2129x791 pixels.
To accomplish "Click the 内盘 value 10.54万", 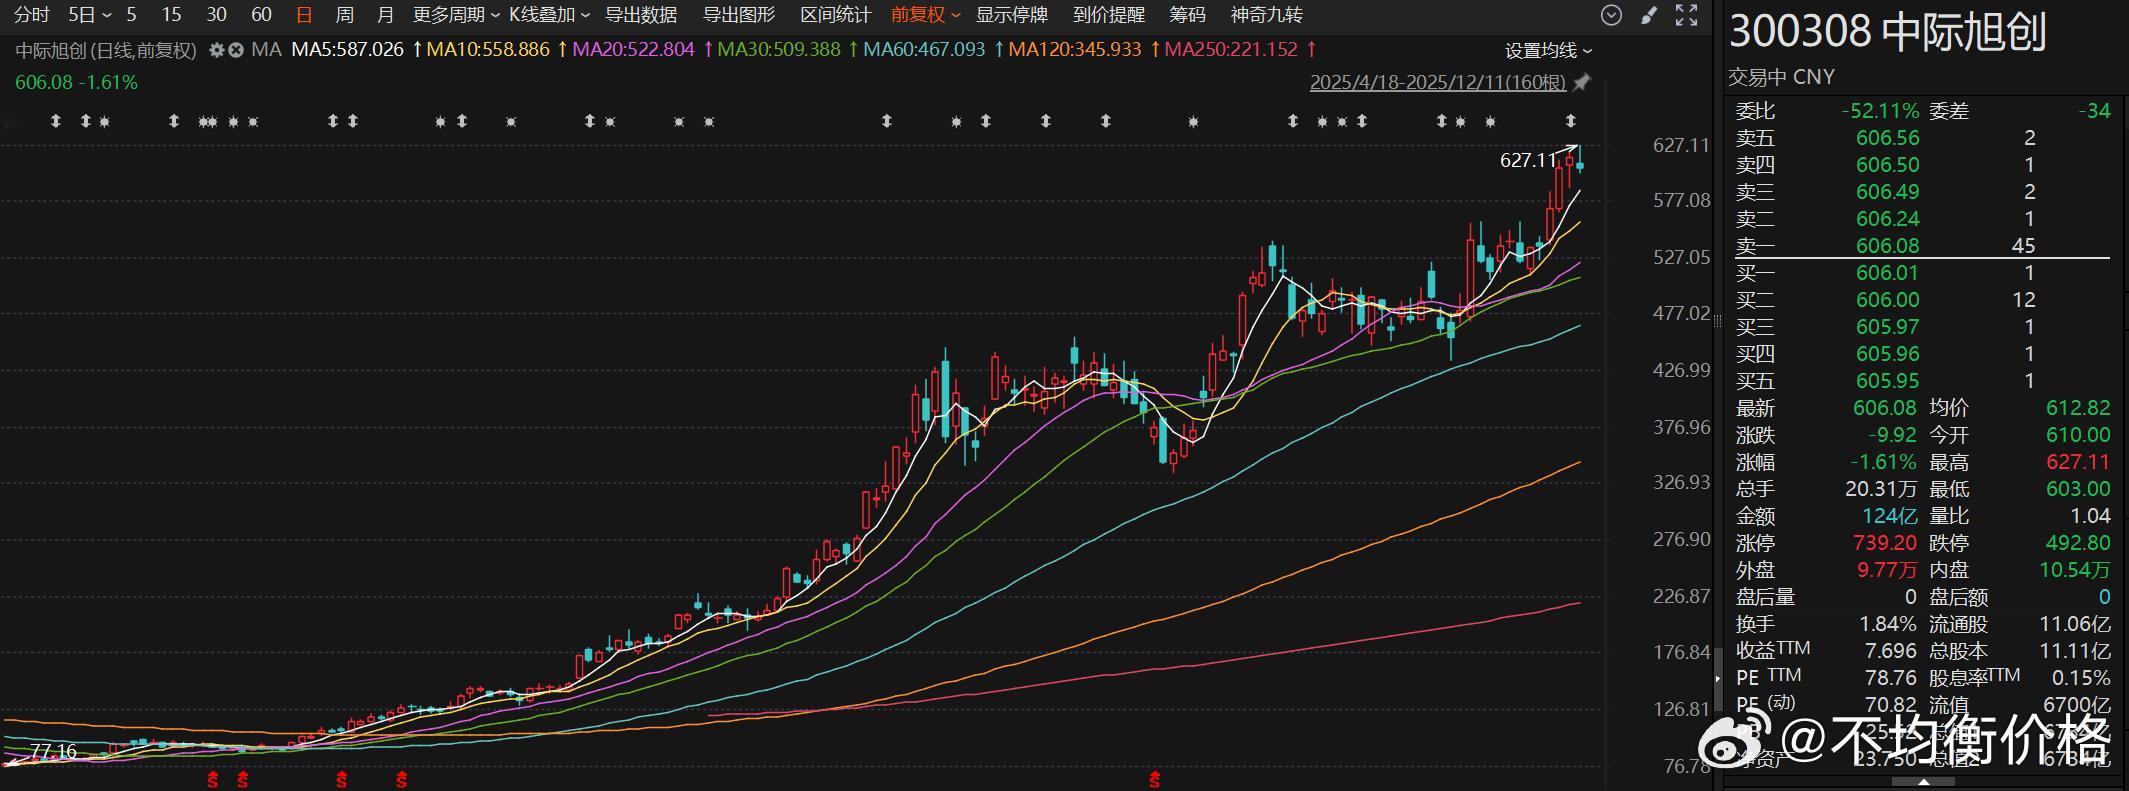I will [2075, 570].
